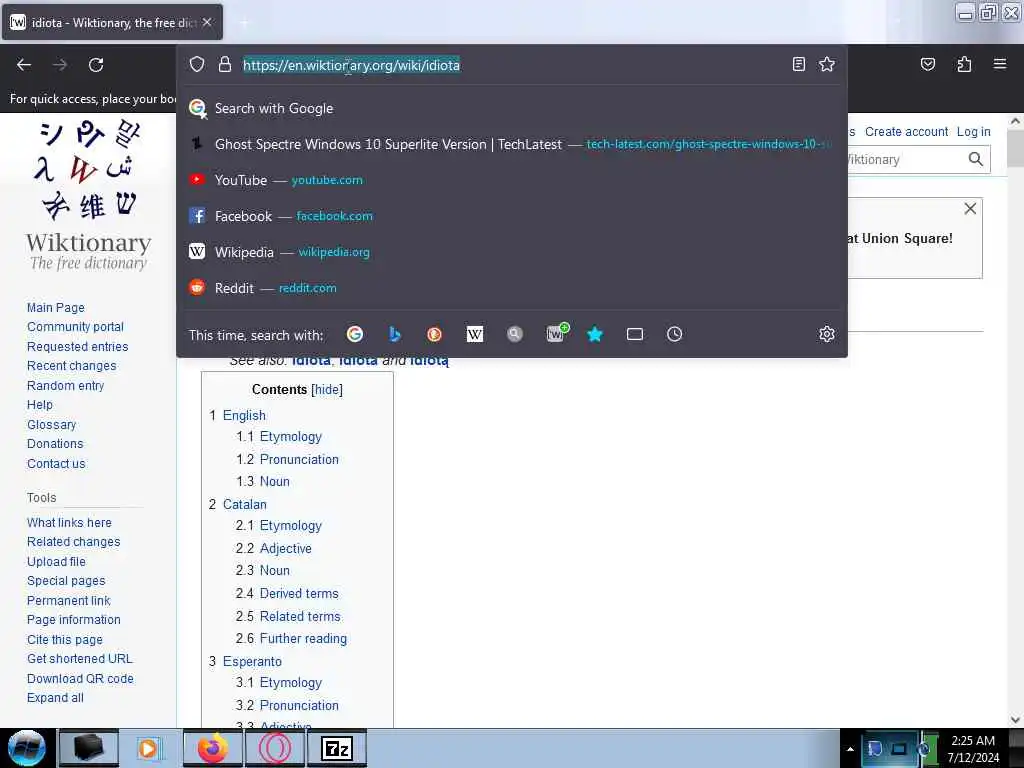
Task: Reload the current Wiktionary page
Action: pyautogui.click(x=96, y=65)
